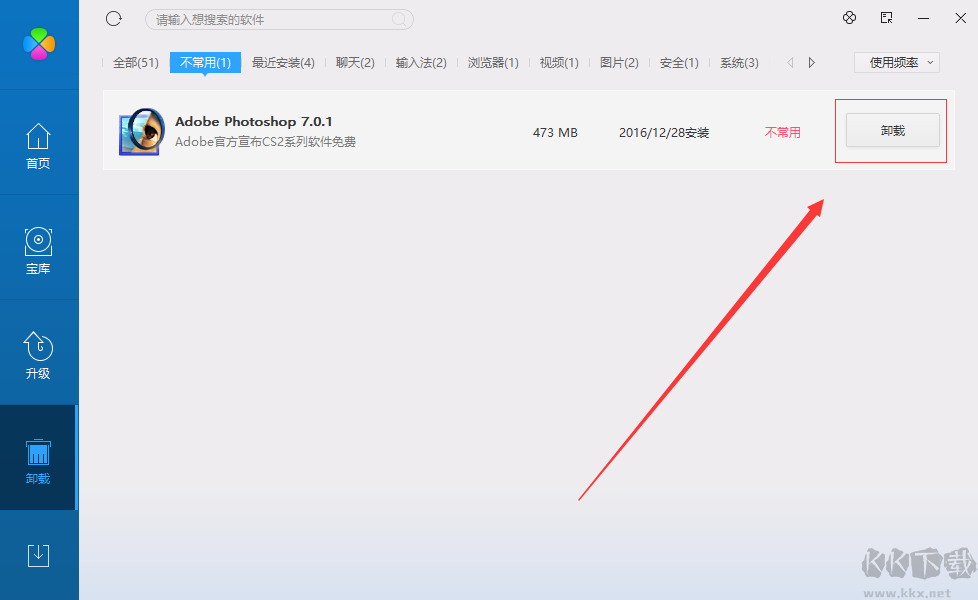Go to 首页 home in sidebar

[38, 145]
